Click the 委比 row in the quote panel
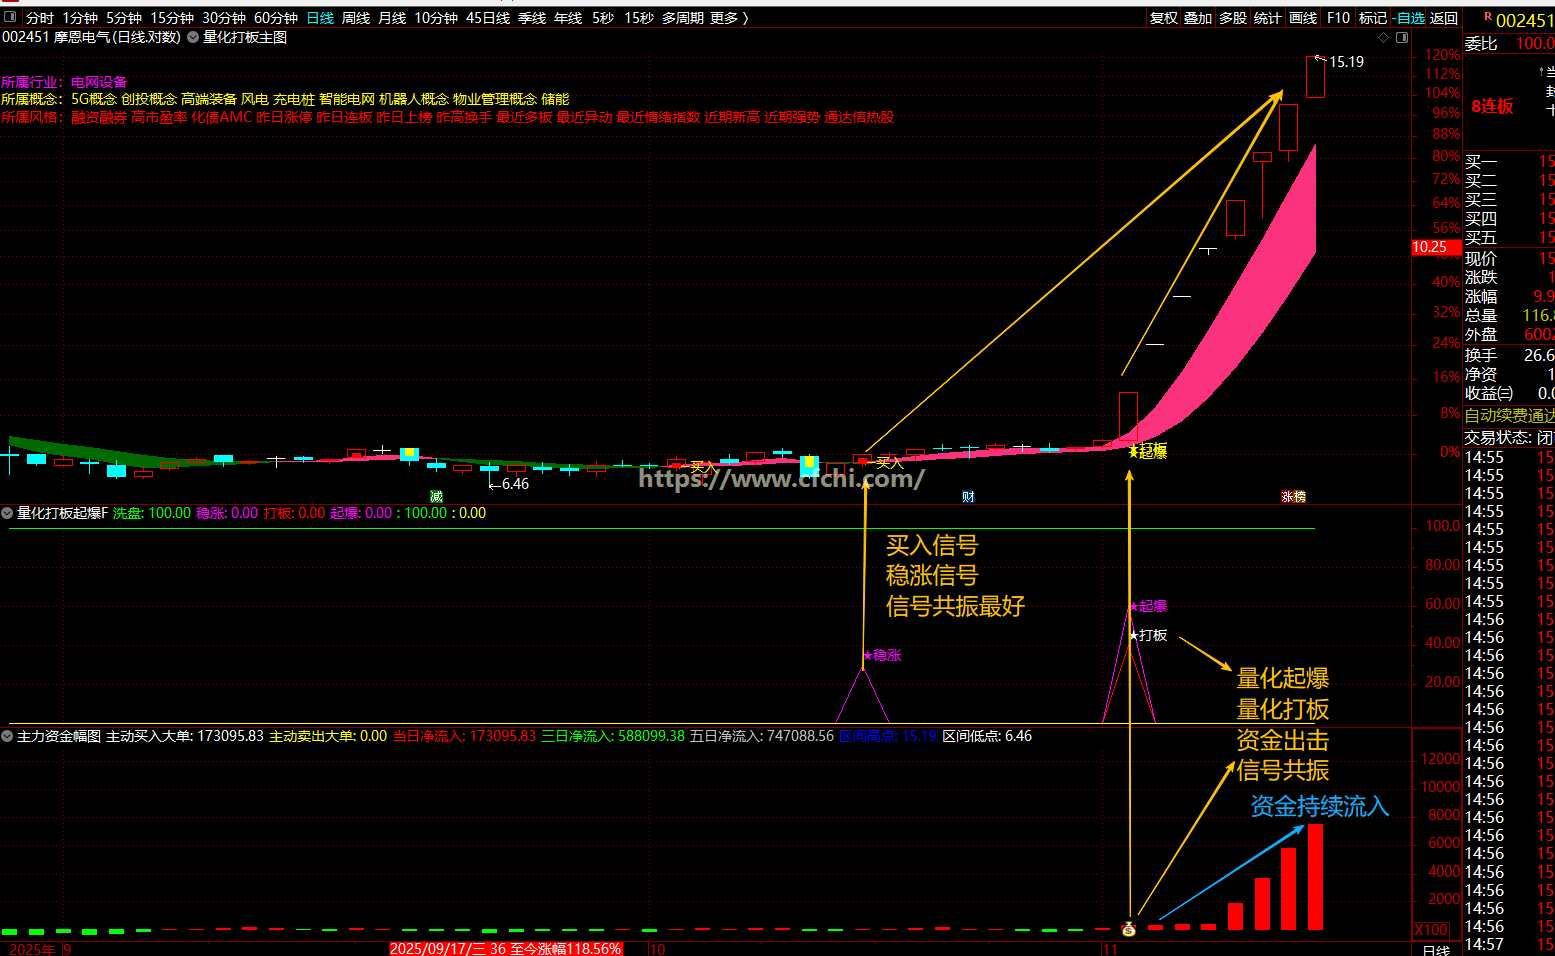Viewport: 1555px width, 956px height. [1510, 43]
